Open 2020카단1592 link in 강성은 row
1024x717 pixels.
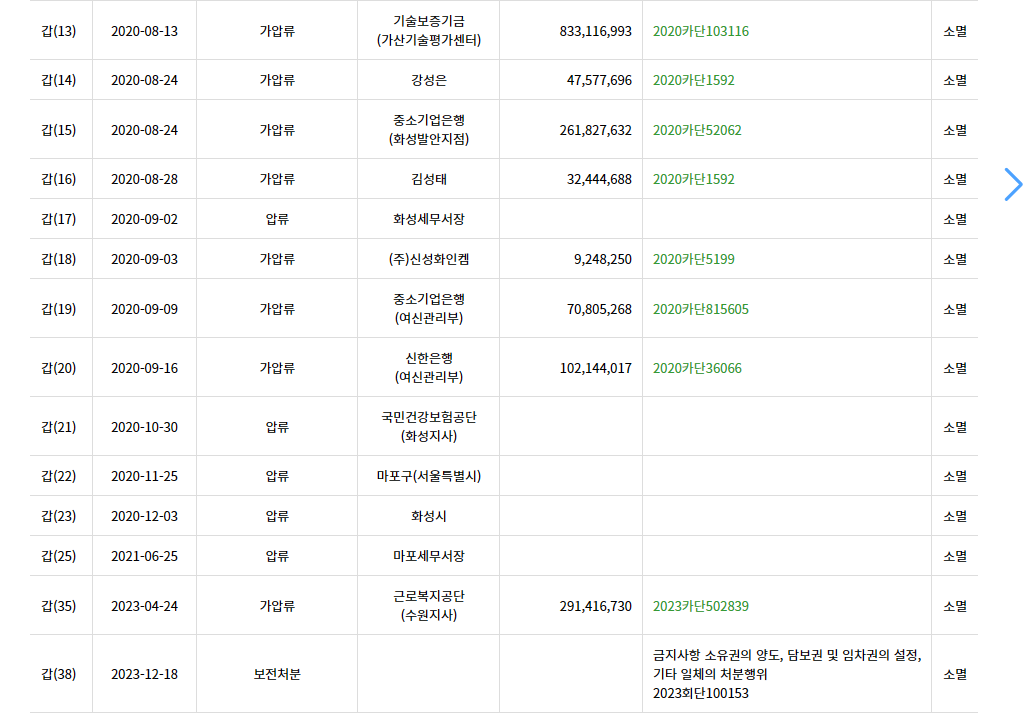click(x=694, y=80)
